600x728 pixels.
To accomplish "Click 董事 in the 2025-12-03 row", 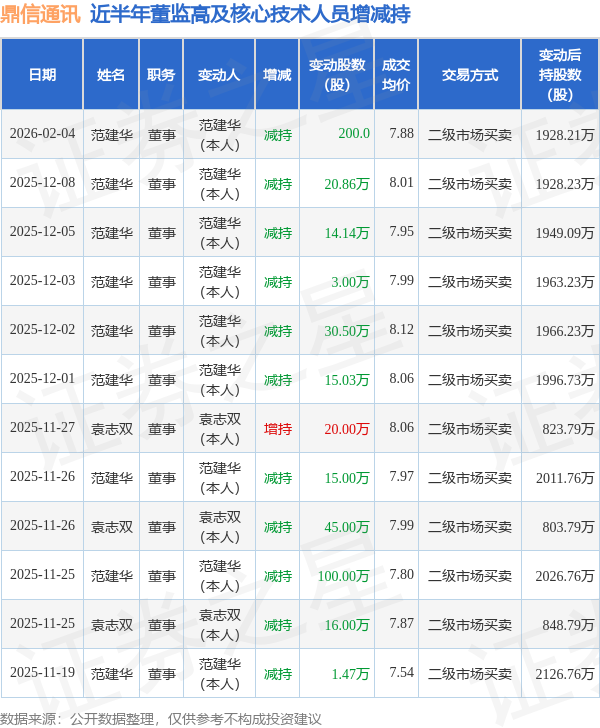I will [x=162, y=282].
